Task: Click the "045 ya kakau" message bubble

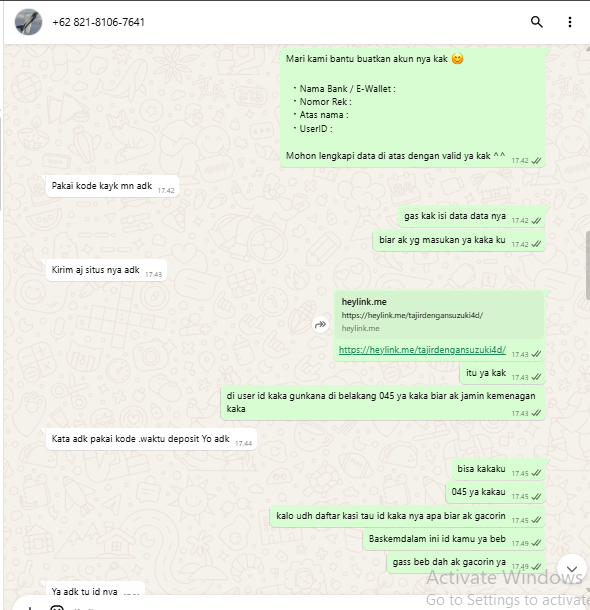Action: tap(495, 492)
